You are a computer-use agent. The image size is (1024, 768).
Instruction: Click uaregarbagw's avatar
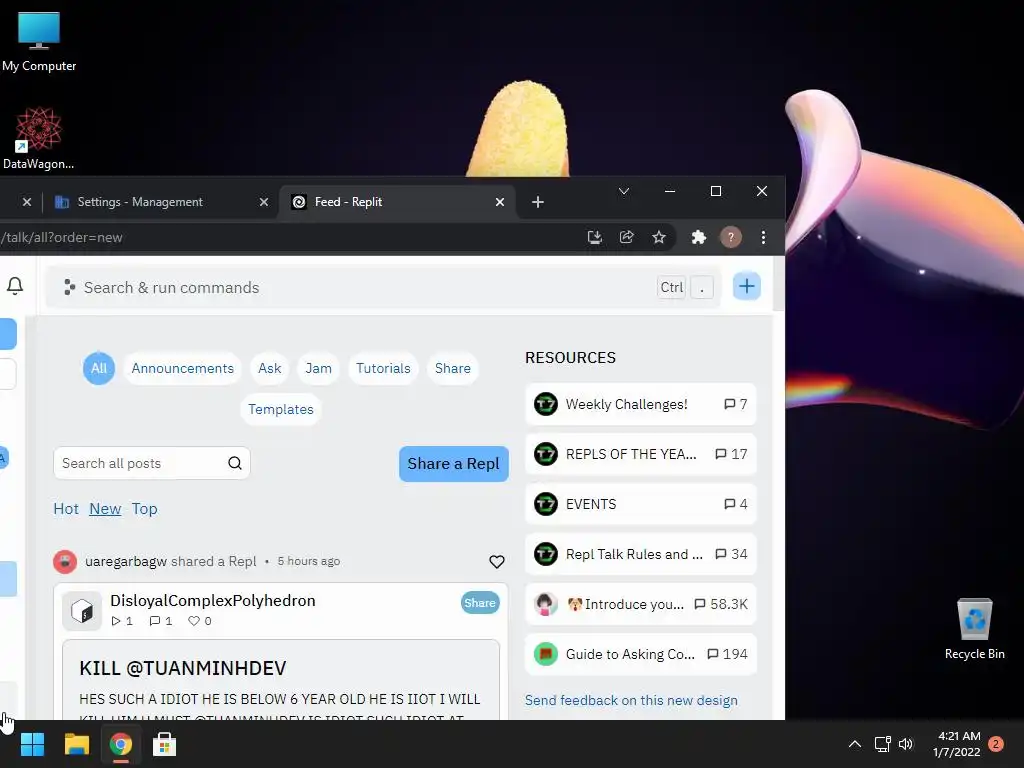65,562
